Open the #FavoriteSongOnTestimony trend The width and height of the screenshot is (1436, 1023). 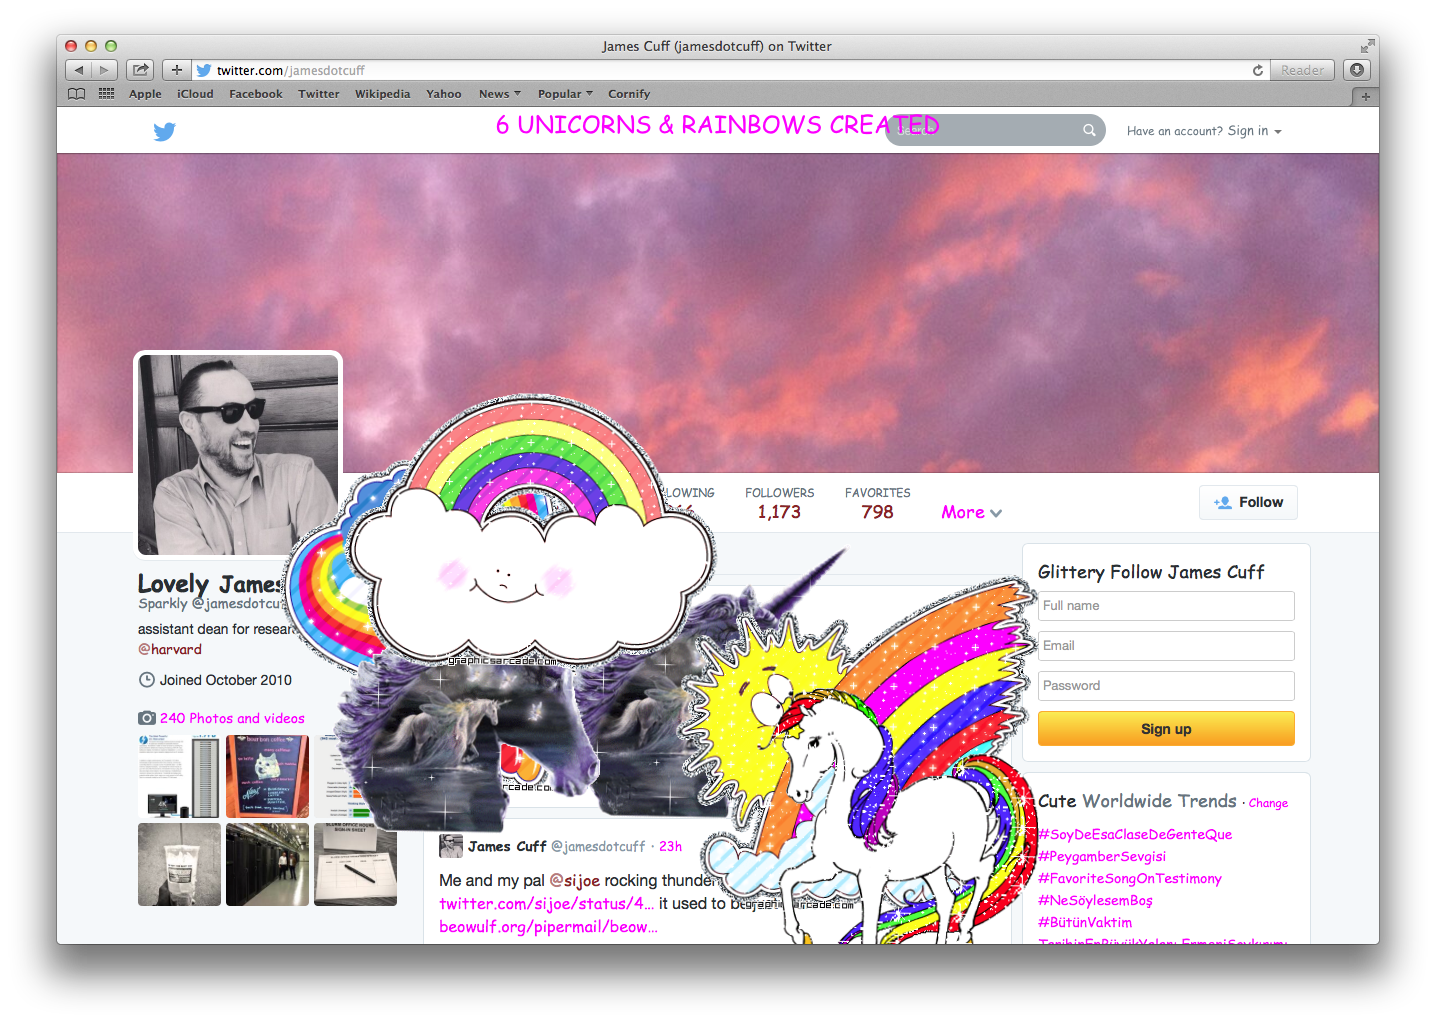point(1130,878)
